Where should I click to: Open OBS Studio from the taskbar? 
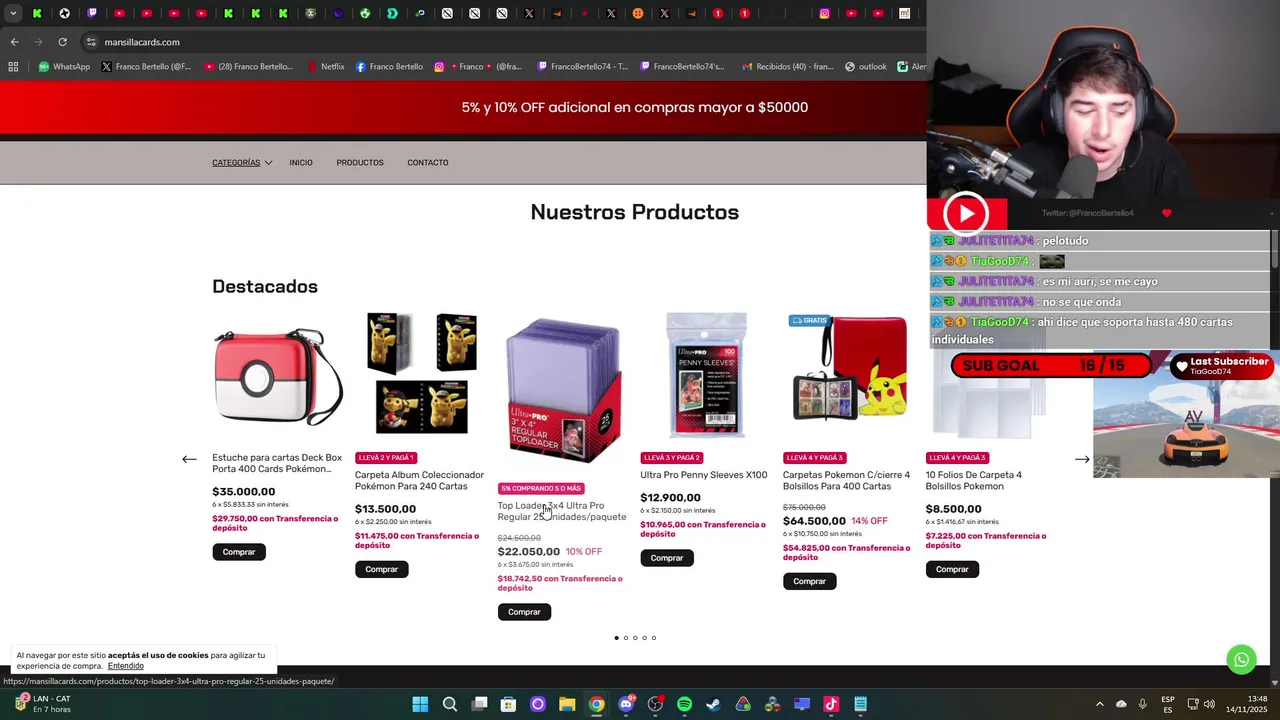pyautogui.click(x=655, y=704)
